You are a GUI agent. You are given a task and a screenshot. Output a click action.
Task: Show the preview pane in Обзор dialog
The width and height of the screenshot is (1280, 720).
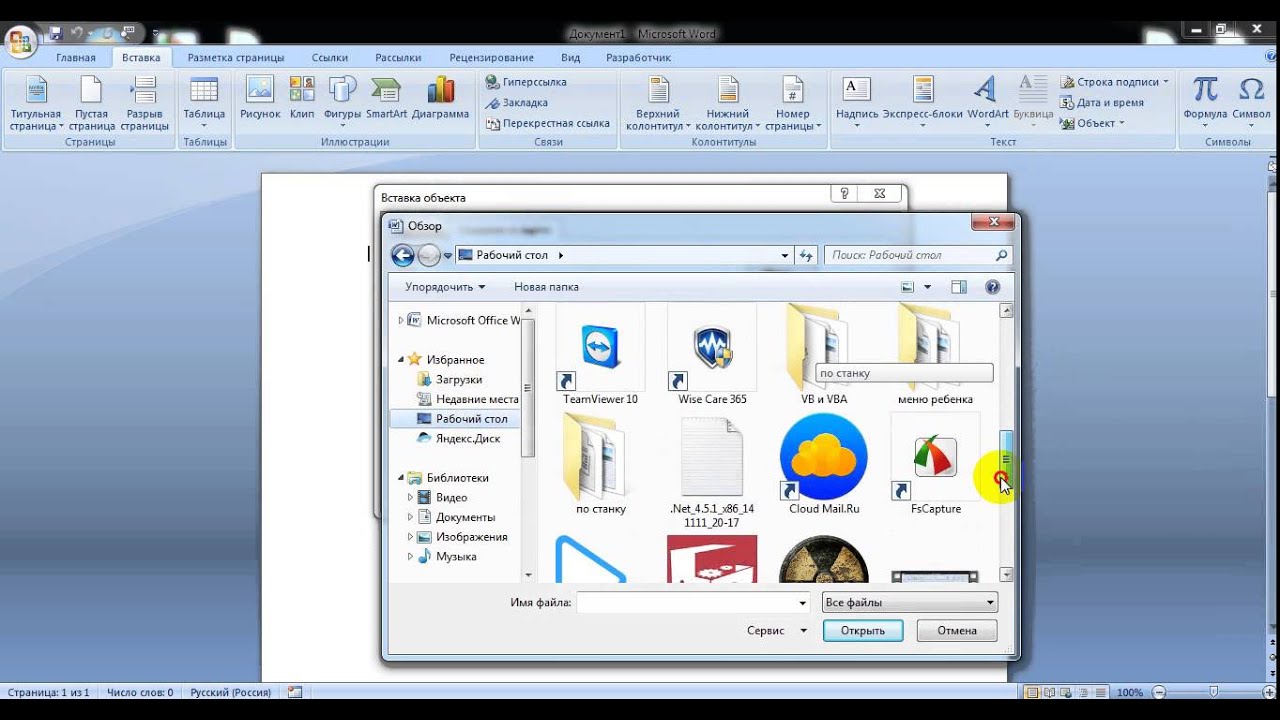click(959, 287)
